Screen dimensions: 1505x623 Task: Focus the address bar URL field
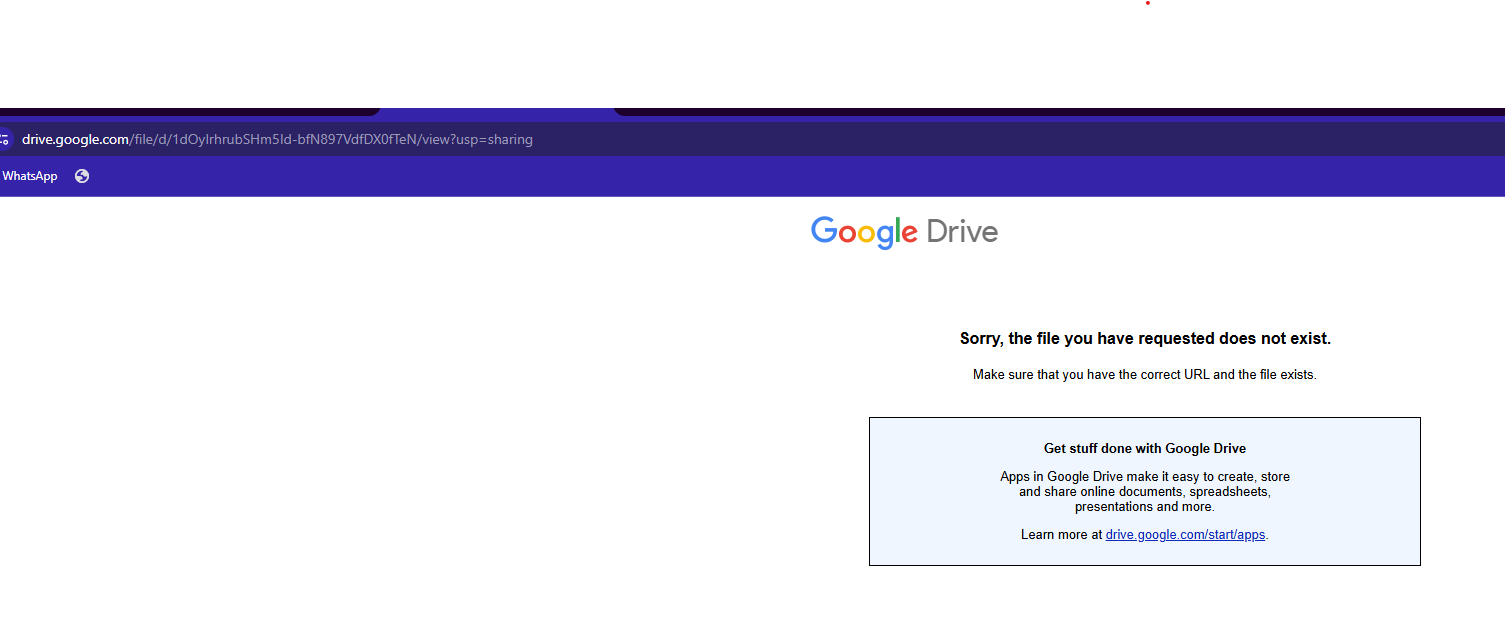click(x=800, y=139)
